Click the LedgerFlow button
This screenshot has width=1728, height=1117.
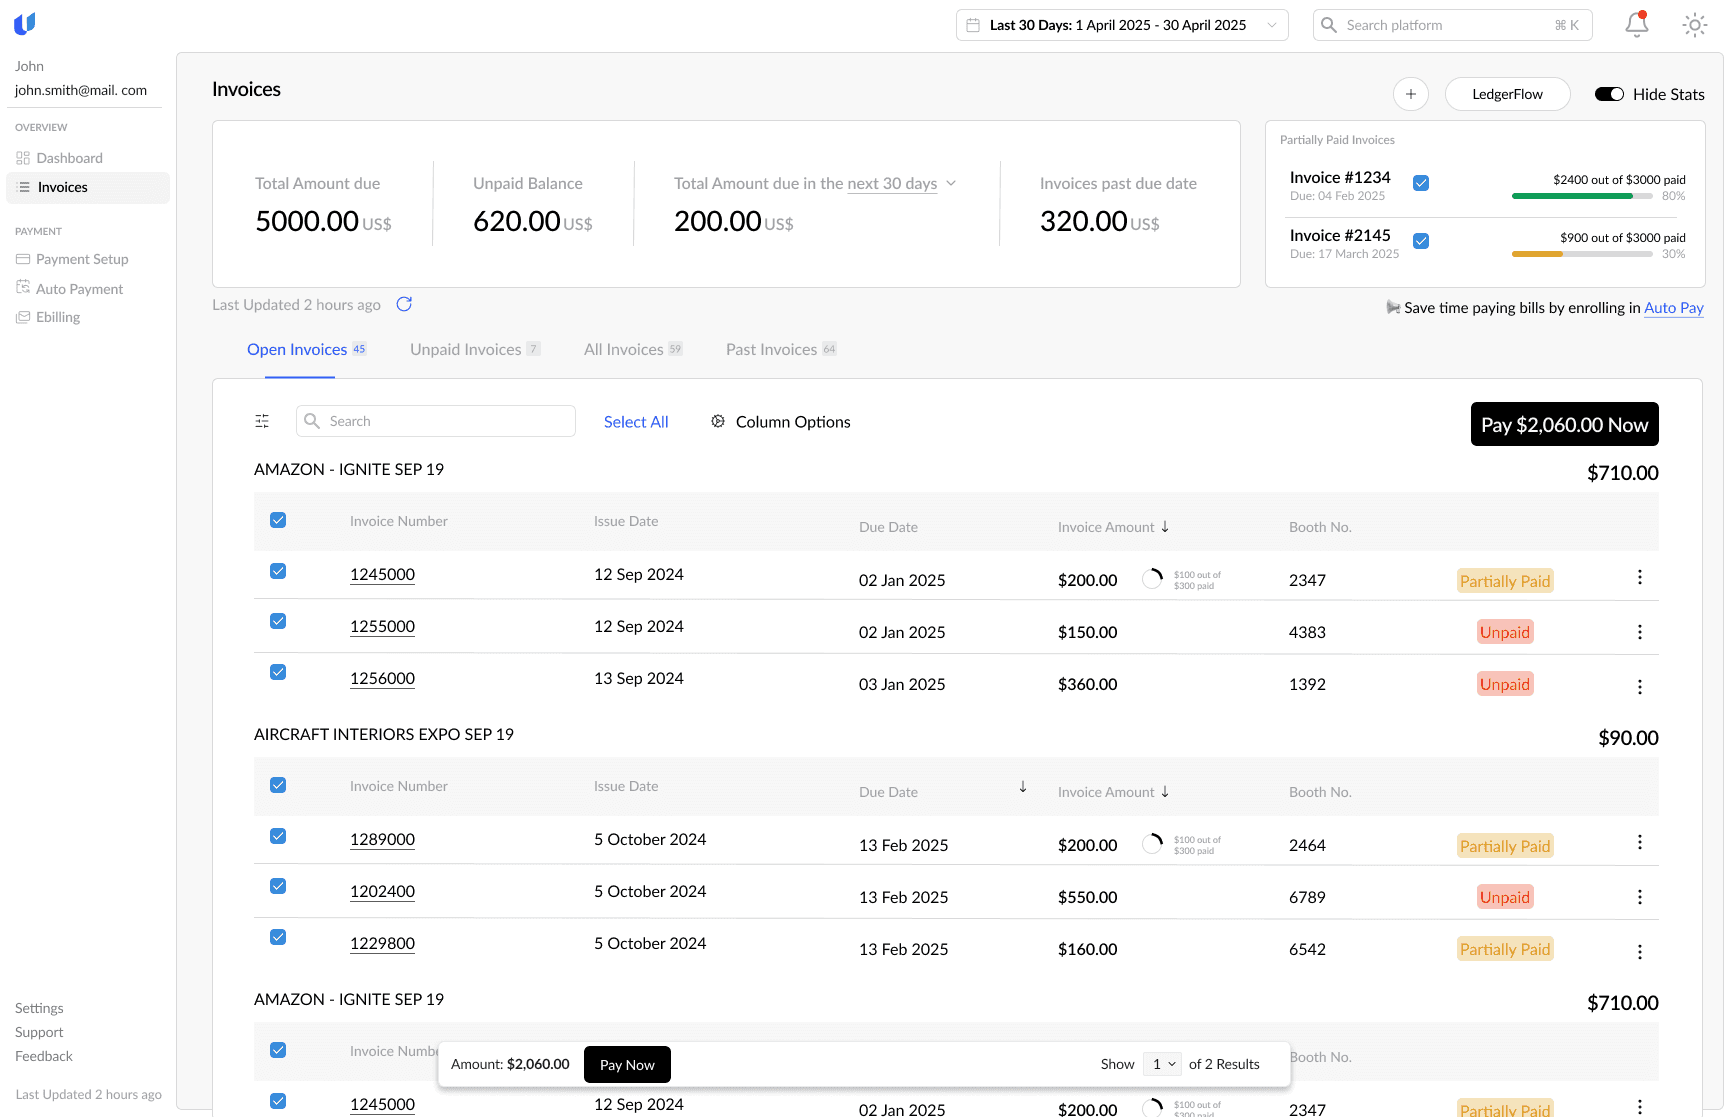click(1507, 94)
